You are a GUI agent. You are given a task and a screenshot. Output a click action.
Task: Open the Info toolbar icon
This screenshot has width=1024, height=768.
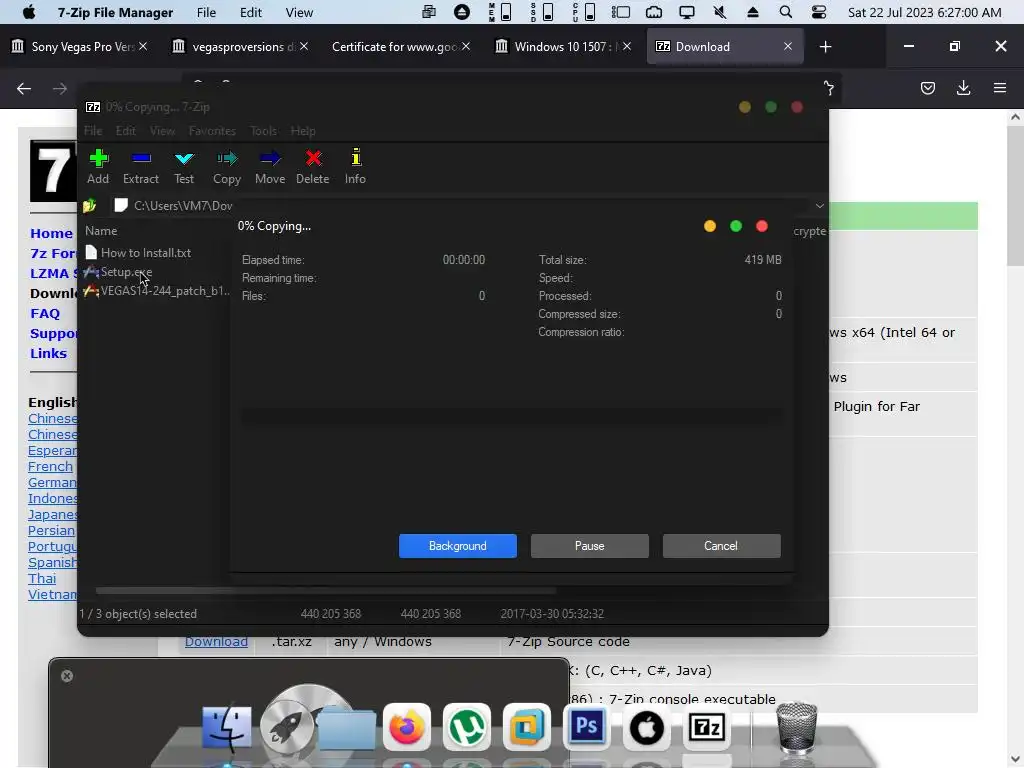coord(355,167)
